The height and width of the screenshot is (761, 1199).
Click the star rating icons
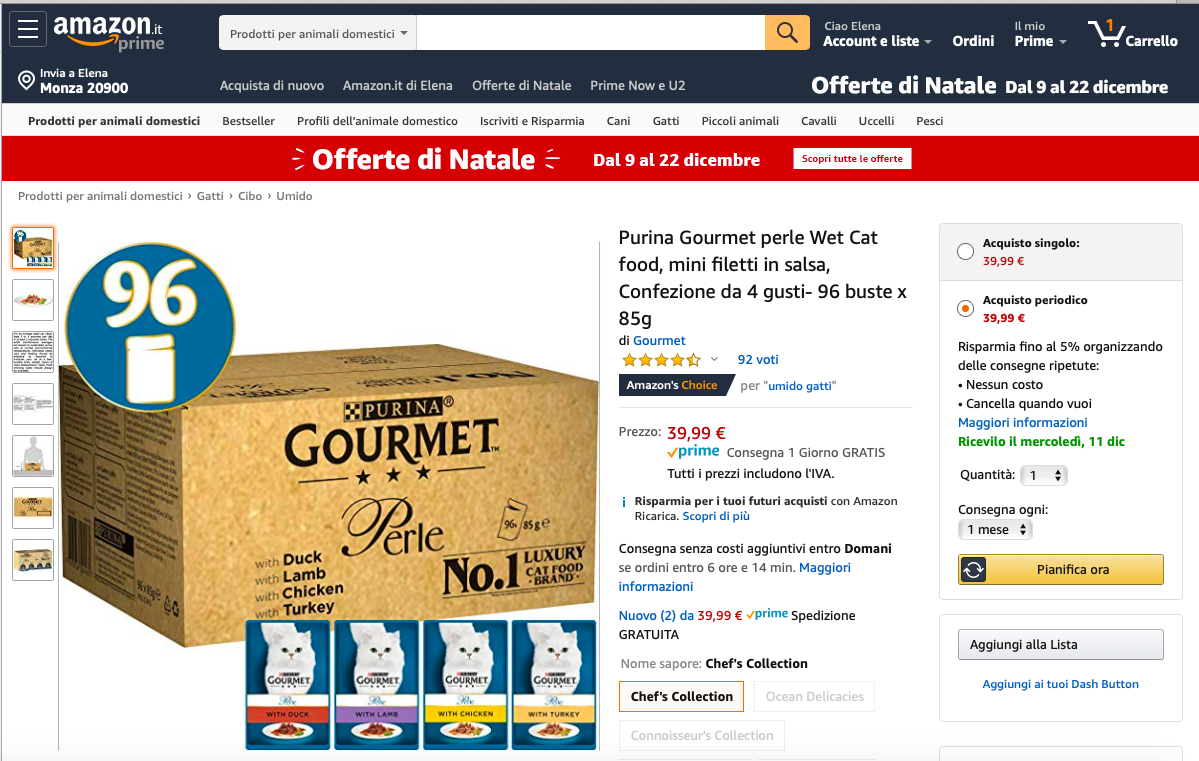[661, 359]
